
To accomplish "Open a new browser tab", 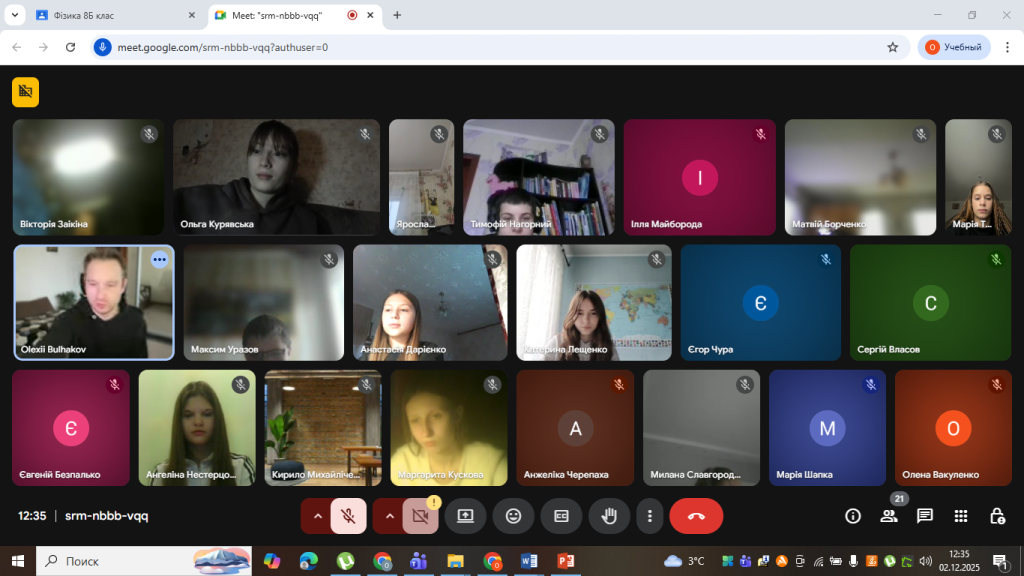I will [x=397, y=15].
